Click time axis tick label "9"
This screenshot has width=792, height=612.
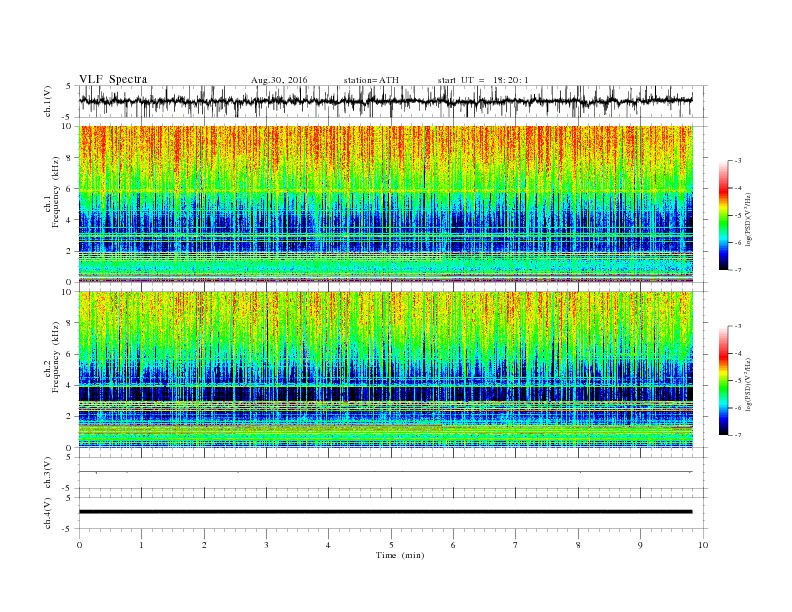[x=640, y=545]
